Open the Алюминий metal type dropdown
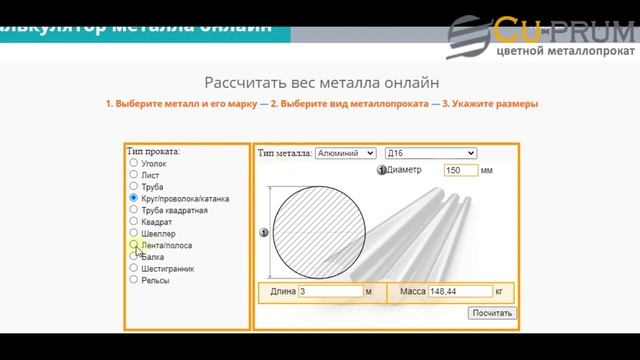Image resolution: width=640 pixels, height=360 pixels. (x=345, y=153)
